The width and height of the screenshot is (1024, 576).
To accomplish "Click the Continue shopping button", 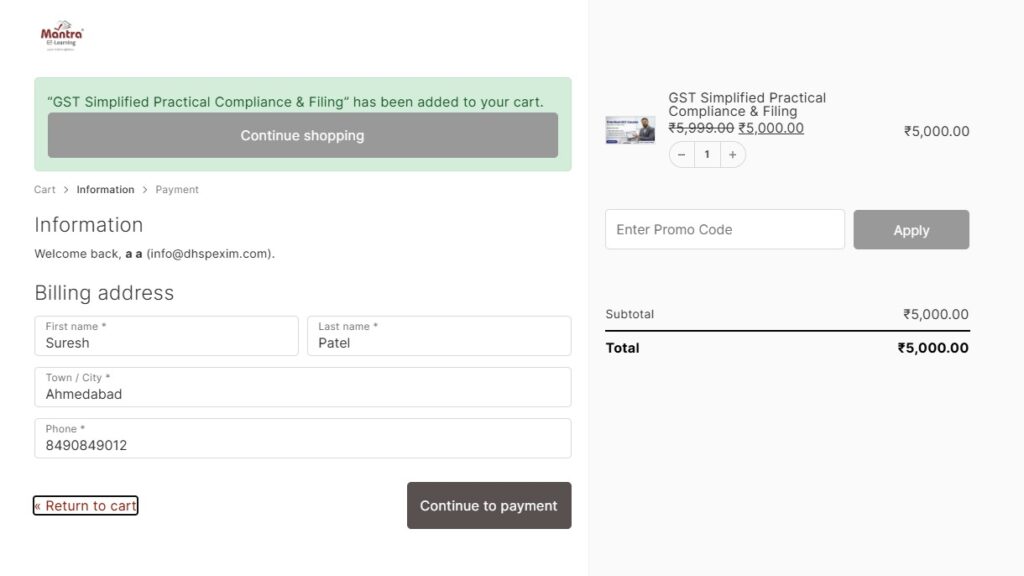I will (302, 135).
